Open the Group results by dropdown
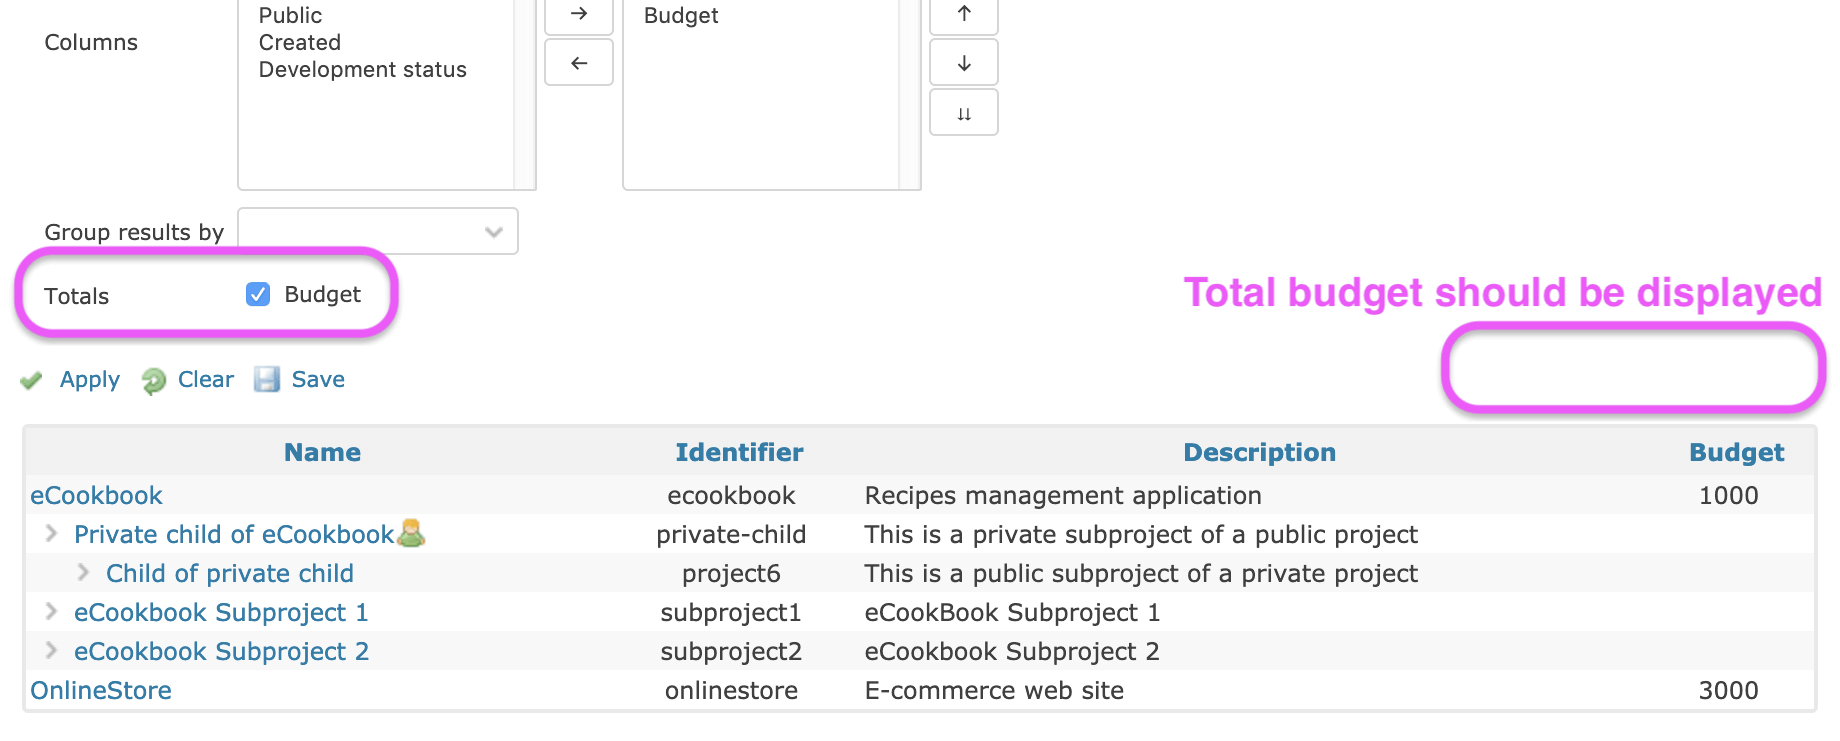 click(377, 232)
